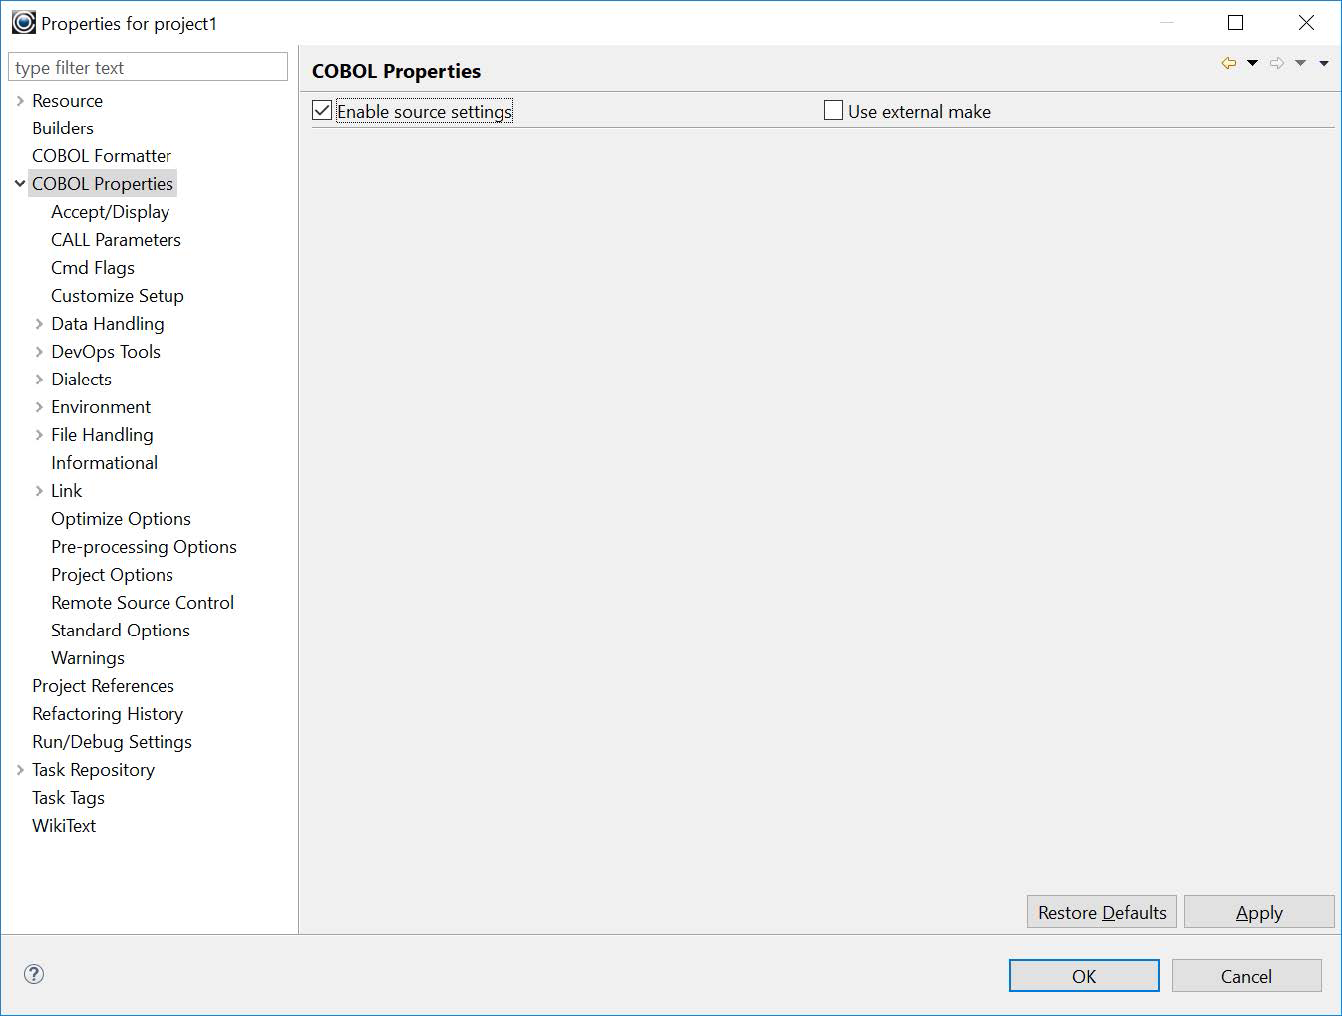
Task: Apply the current COBOL property changes
Action: pos(1259,911)
